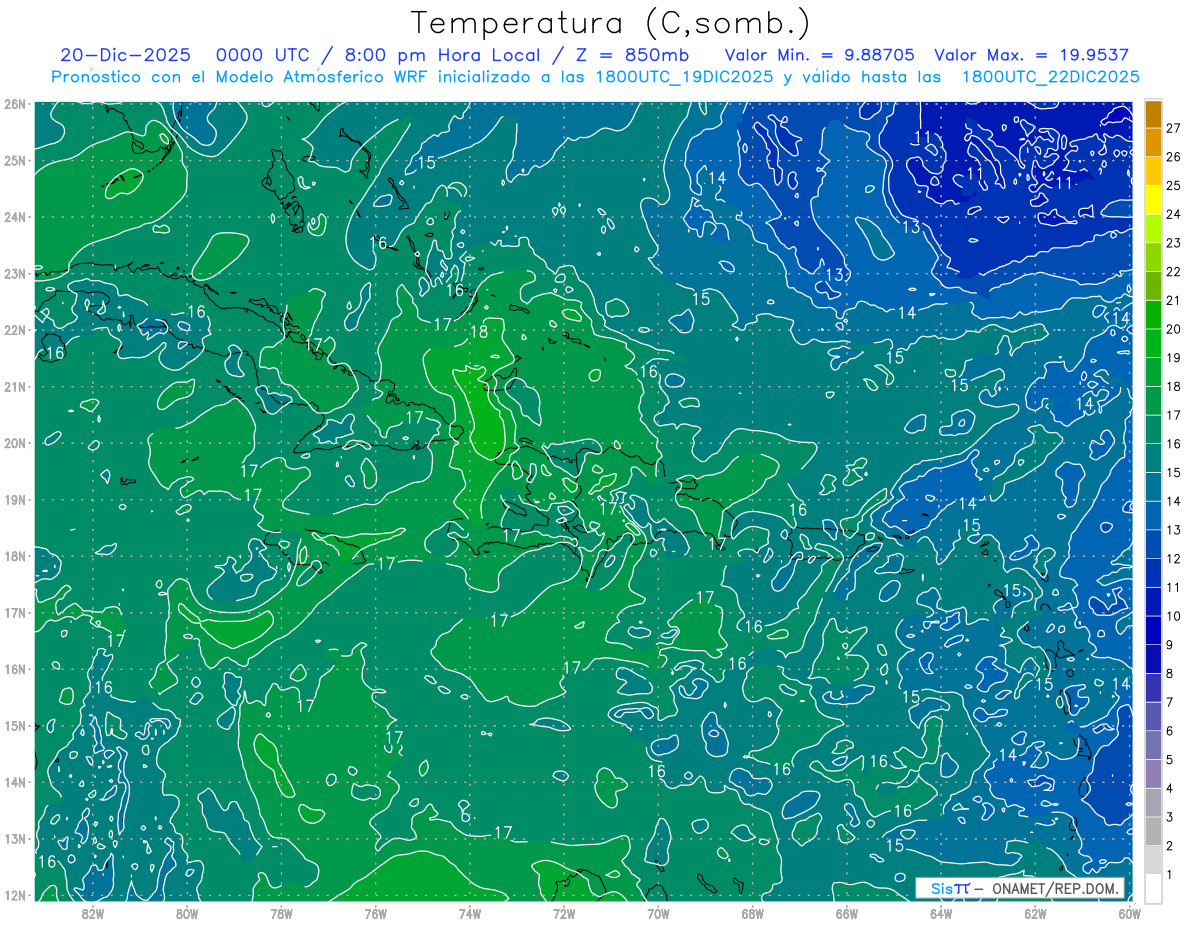1200x927 pixels.
Task: Click the 78W longitude axis label
Action: [281, 913]
